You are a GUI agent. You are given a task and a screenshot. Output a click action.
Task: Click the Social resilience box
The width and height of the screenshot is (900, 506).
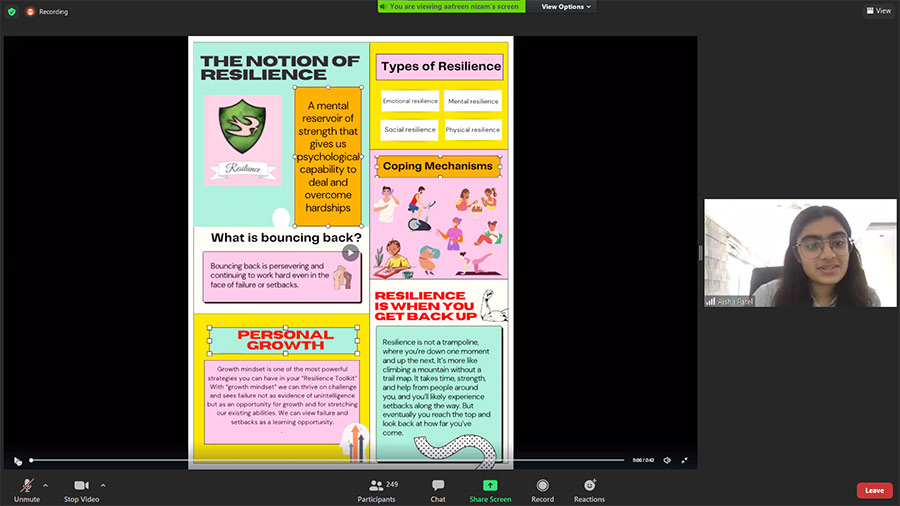410,130
